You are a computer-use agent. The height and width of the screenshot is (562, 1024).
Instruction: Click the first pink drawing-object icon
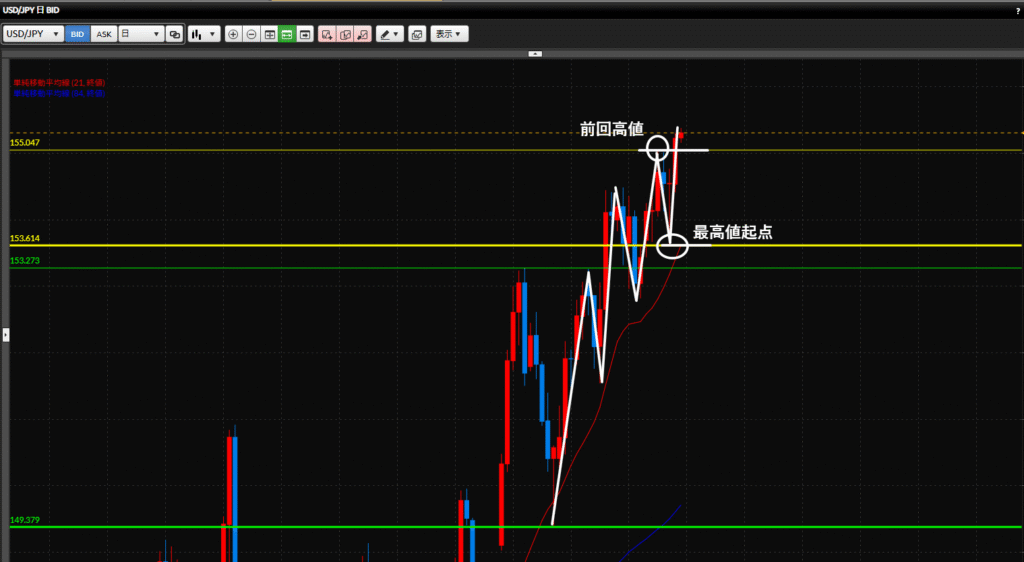click(327, 34)
